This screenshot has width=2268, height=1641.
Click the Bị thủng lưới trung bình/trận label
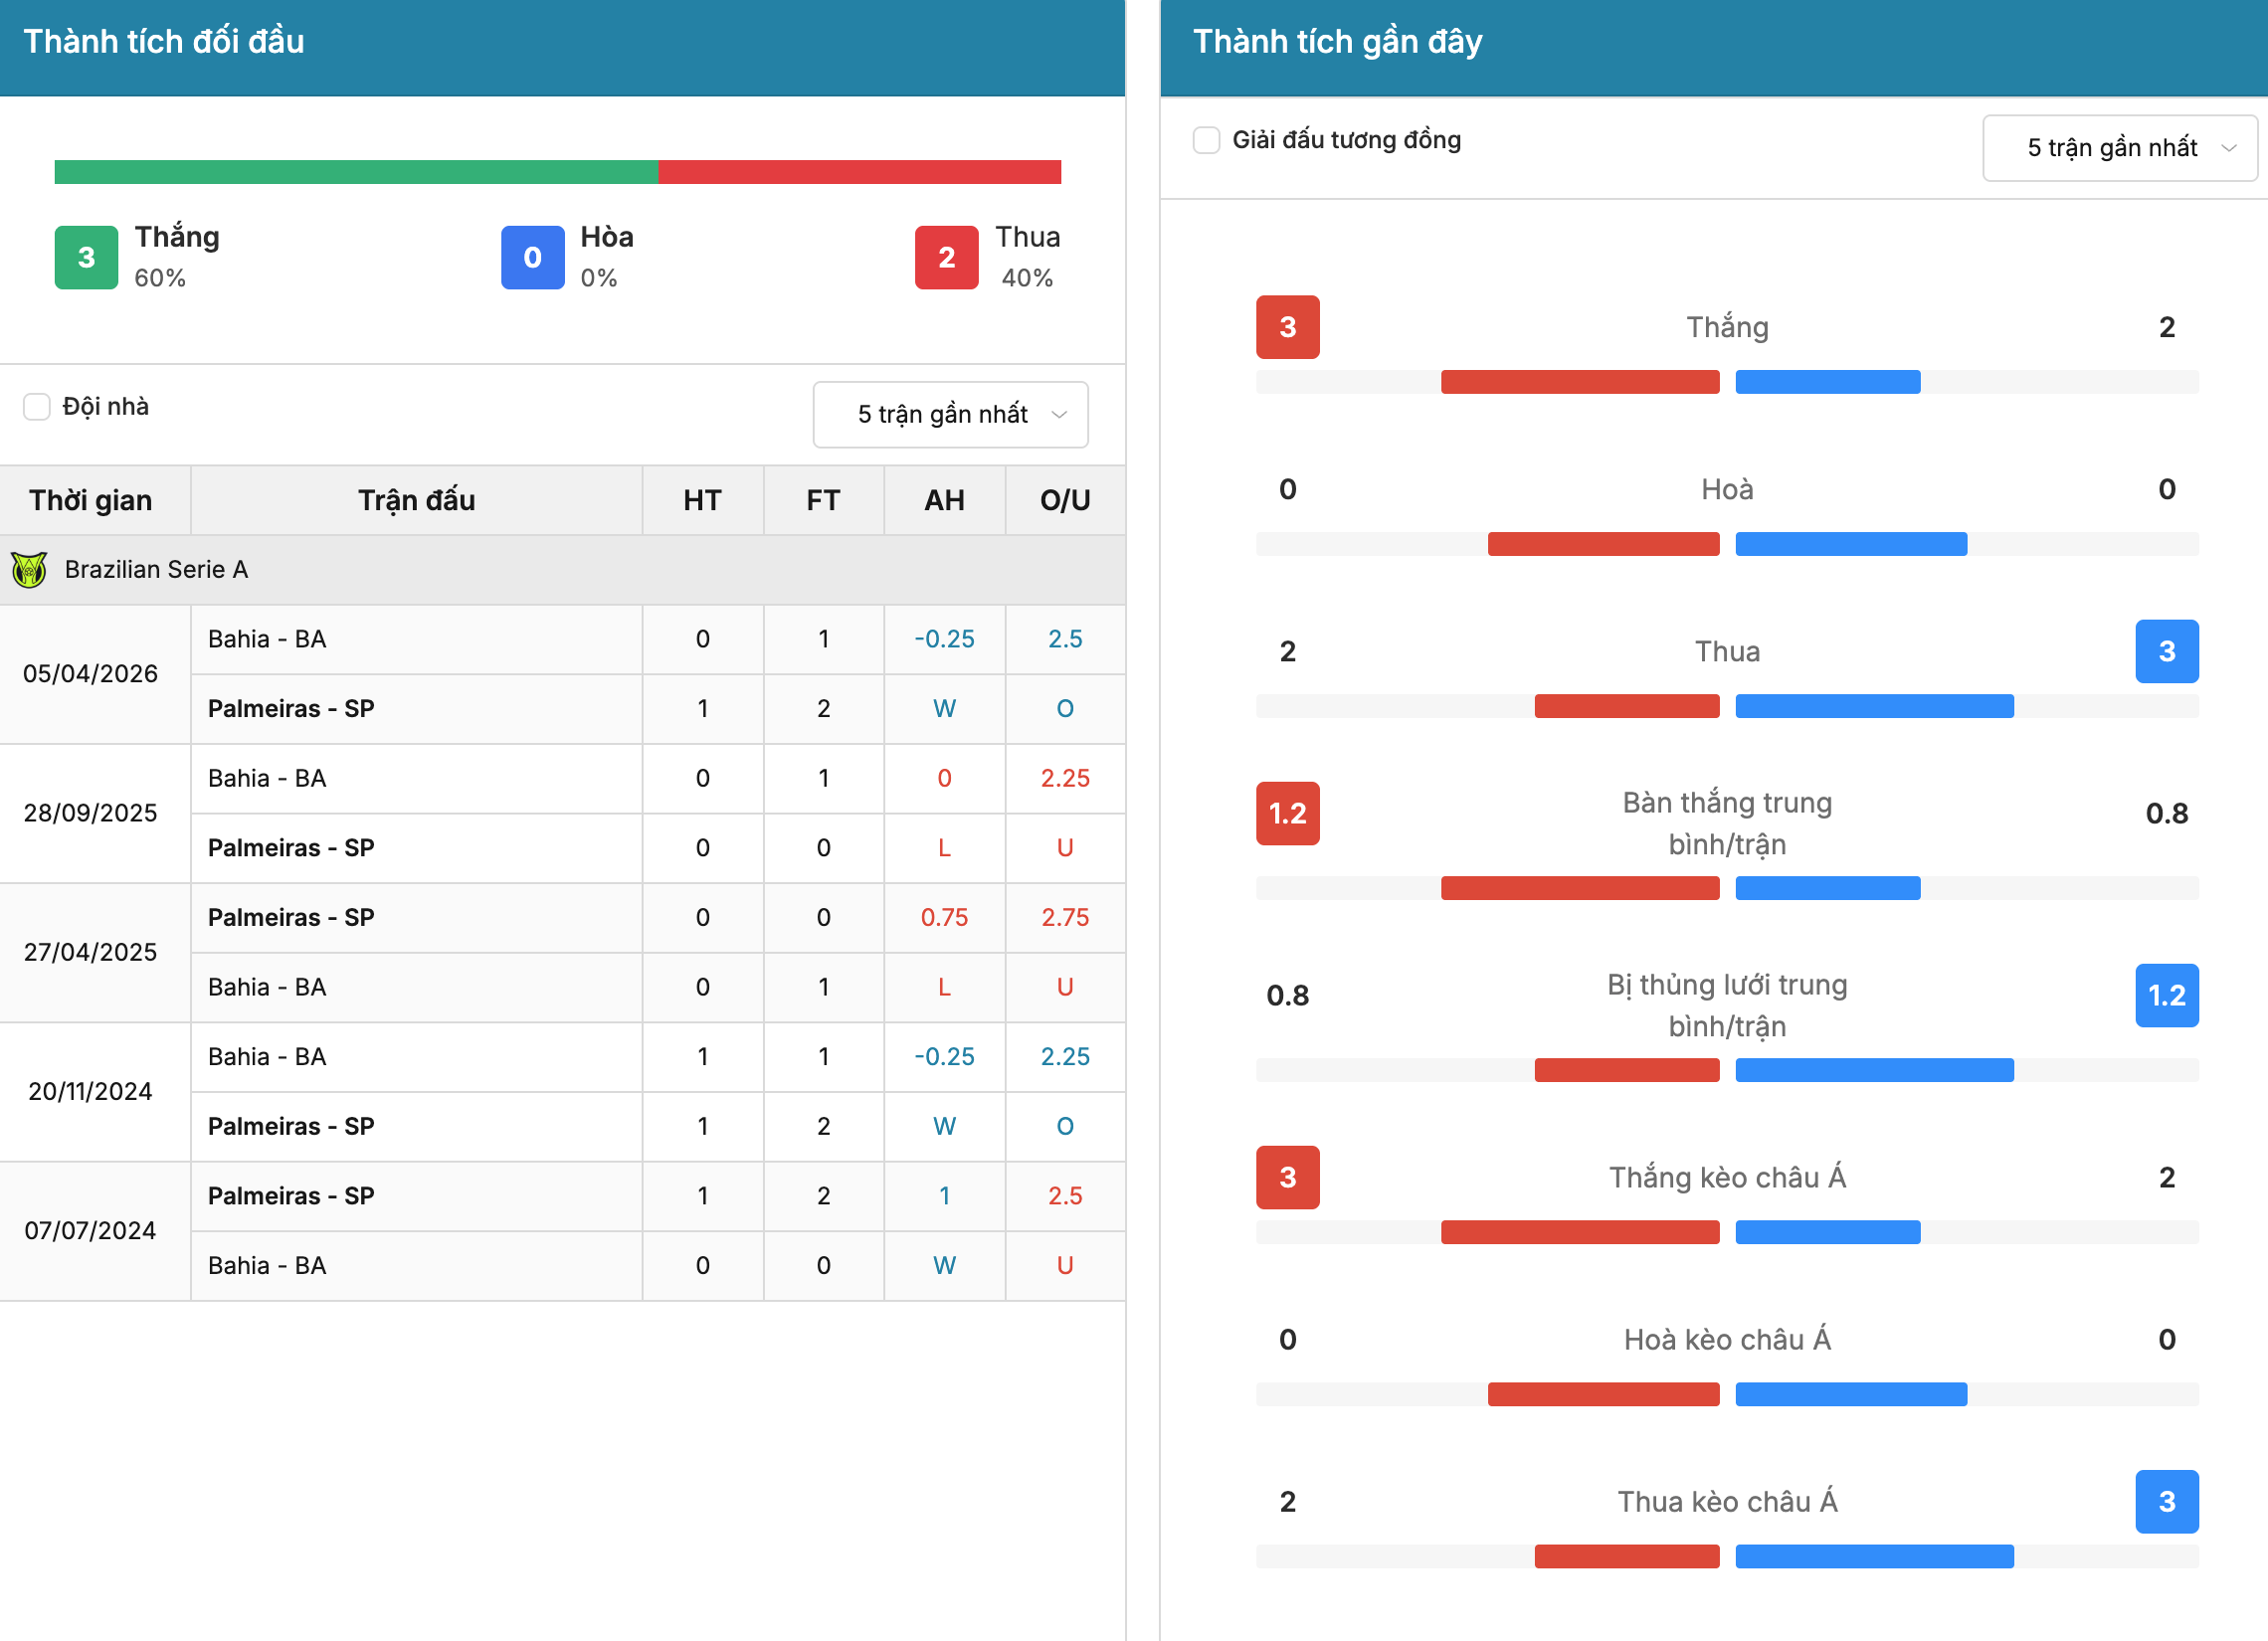tap(1727, 1006)
